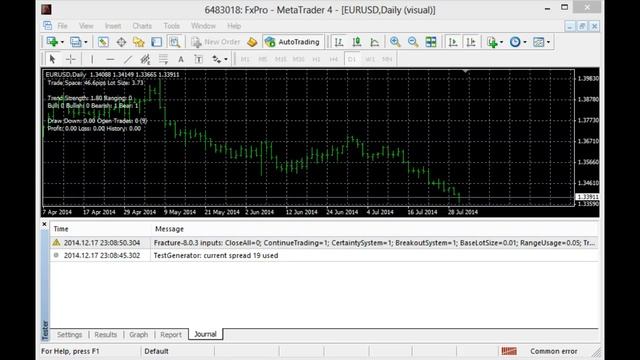Select the M5 timeframe
640x360 pixels.
pos(262,59)
